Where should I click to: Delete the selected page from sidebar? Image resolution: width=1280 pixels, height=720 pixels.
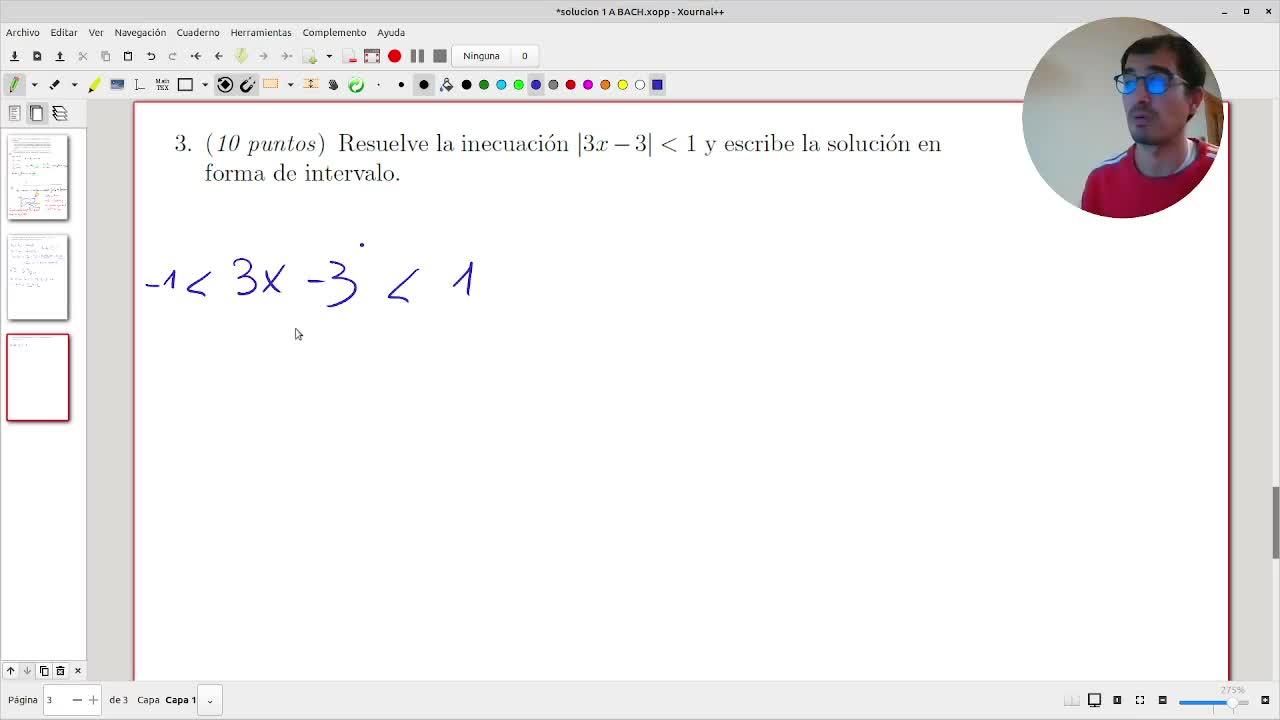60,671
